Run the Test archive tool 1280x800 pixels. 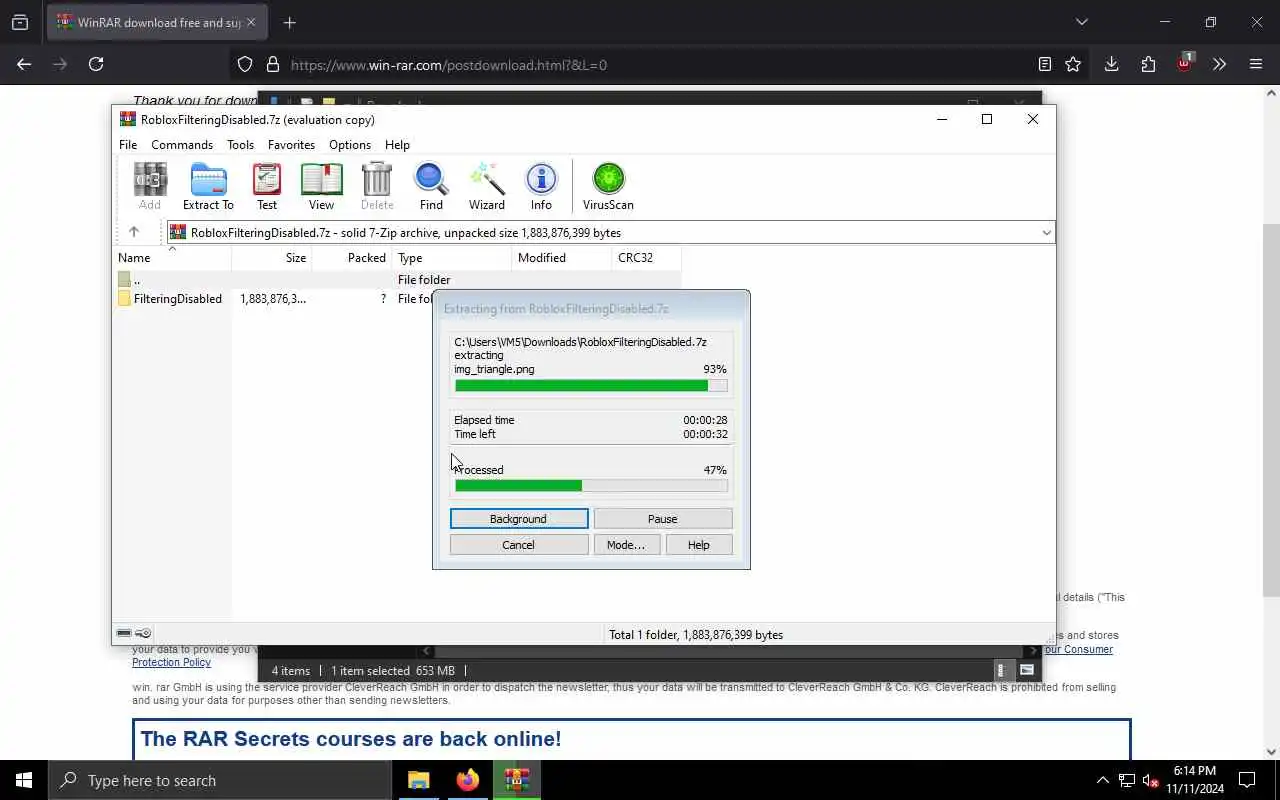click(x=267, y=186)
